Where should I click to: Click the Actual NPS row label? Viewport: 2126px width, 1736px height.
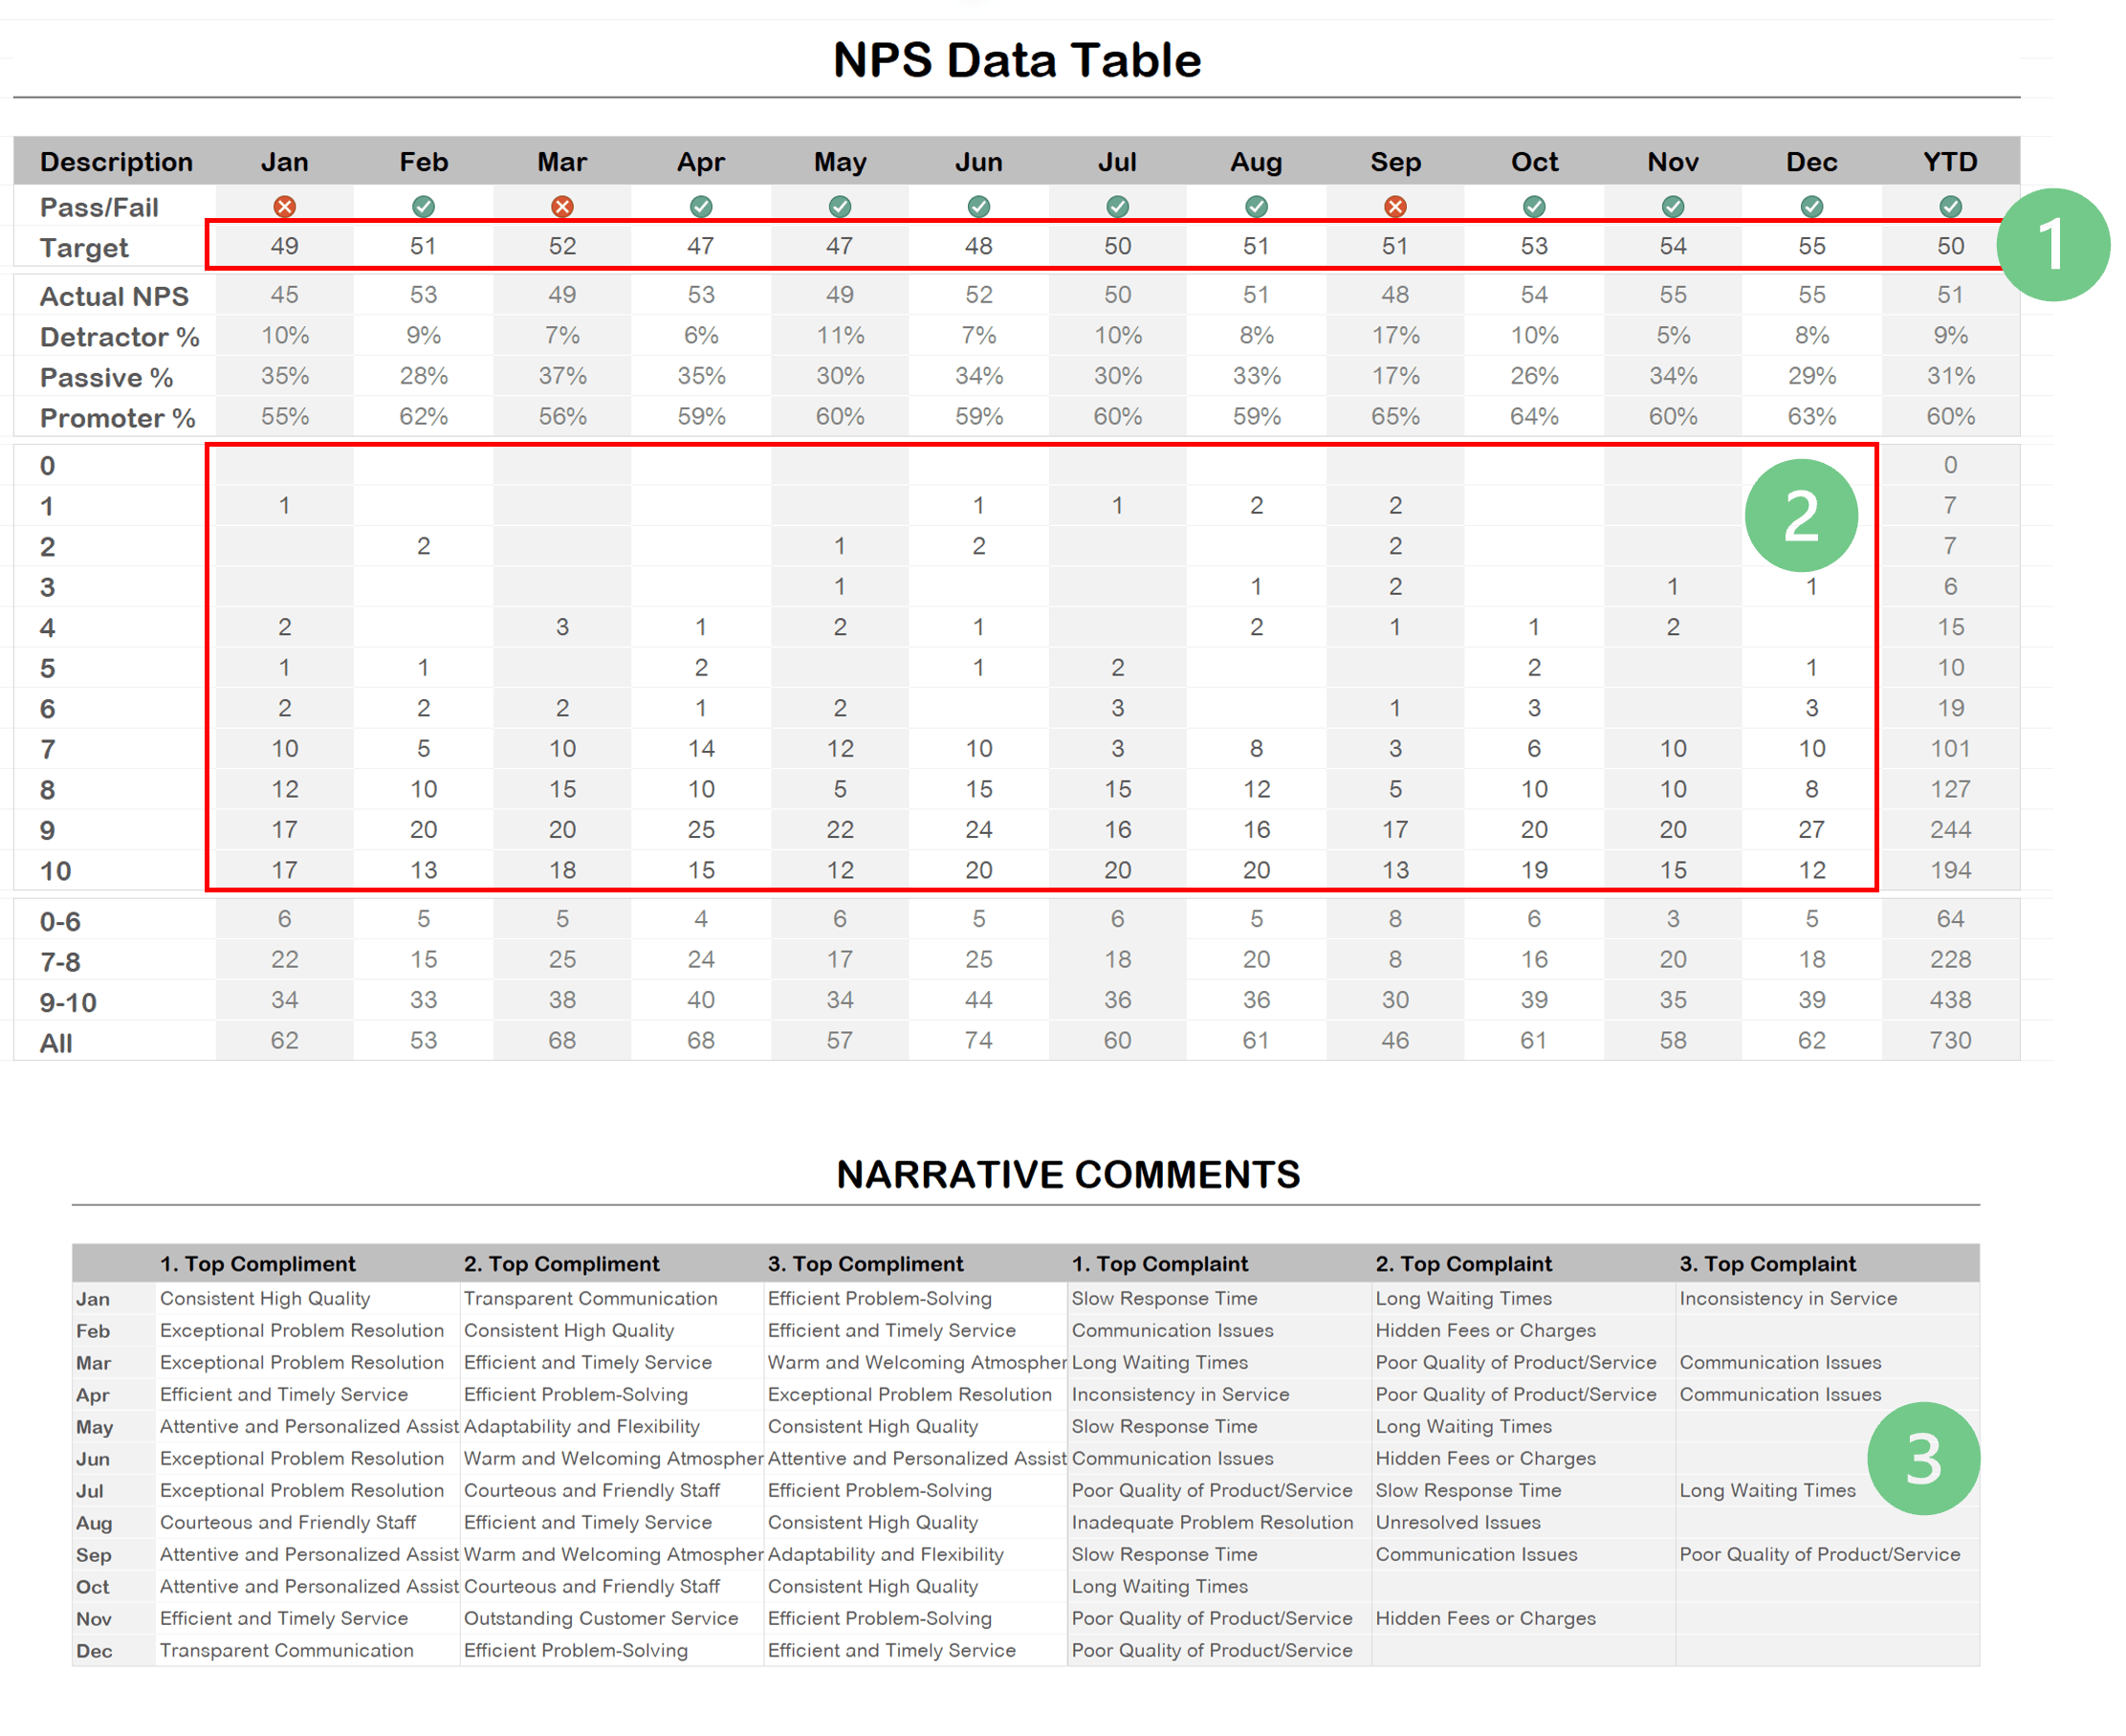pyautogui.click(x=114, y=297)
